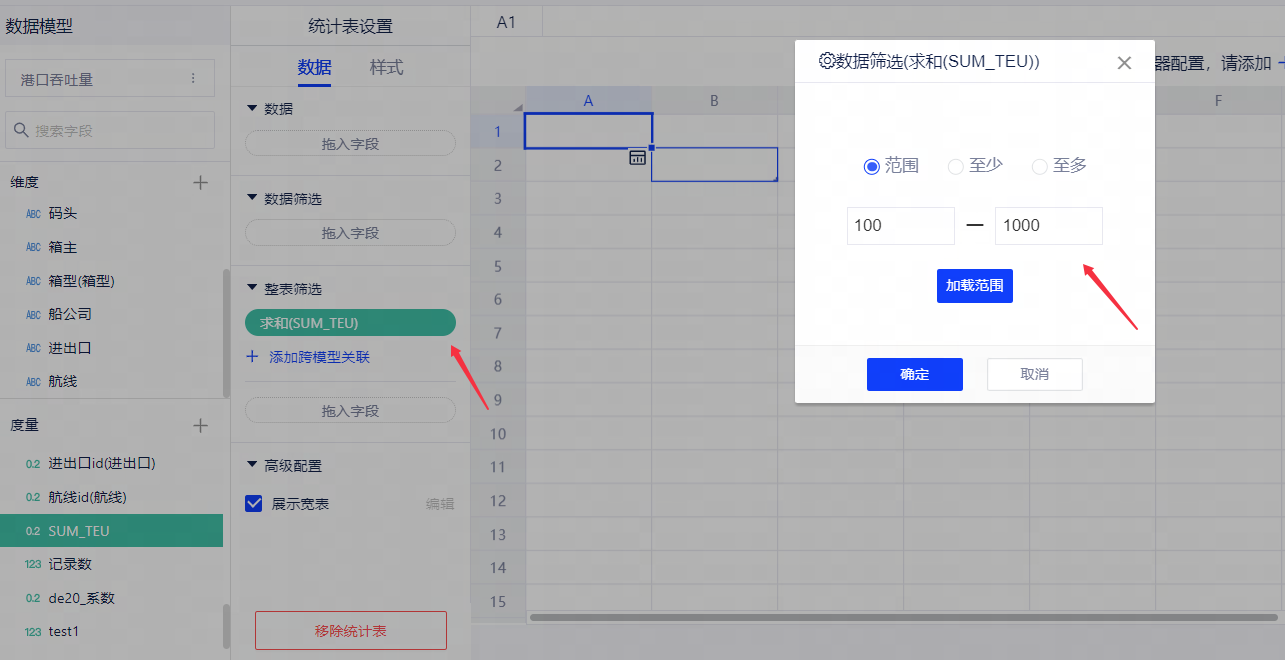Close the 数据筛选 dialog with X
This screenshot has width=1285, height=660.
point(1124,63)
